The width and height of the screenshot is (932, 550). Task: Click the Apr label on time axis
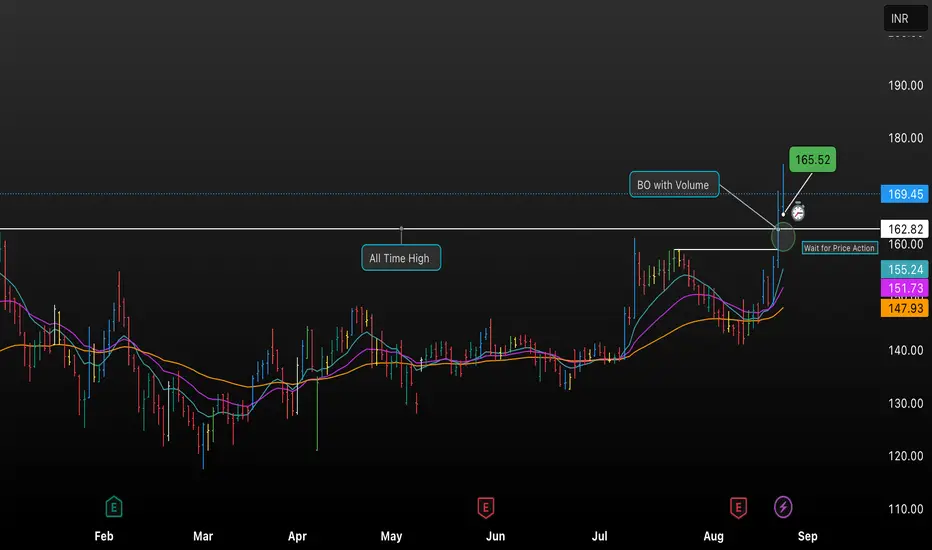[x=297, y=536]
